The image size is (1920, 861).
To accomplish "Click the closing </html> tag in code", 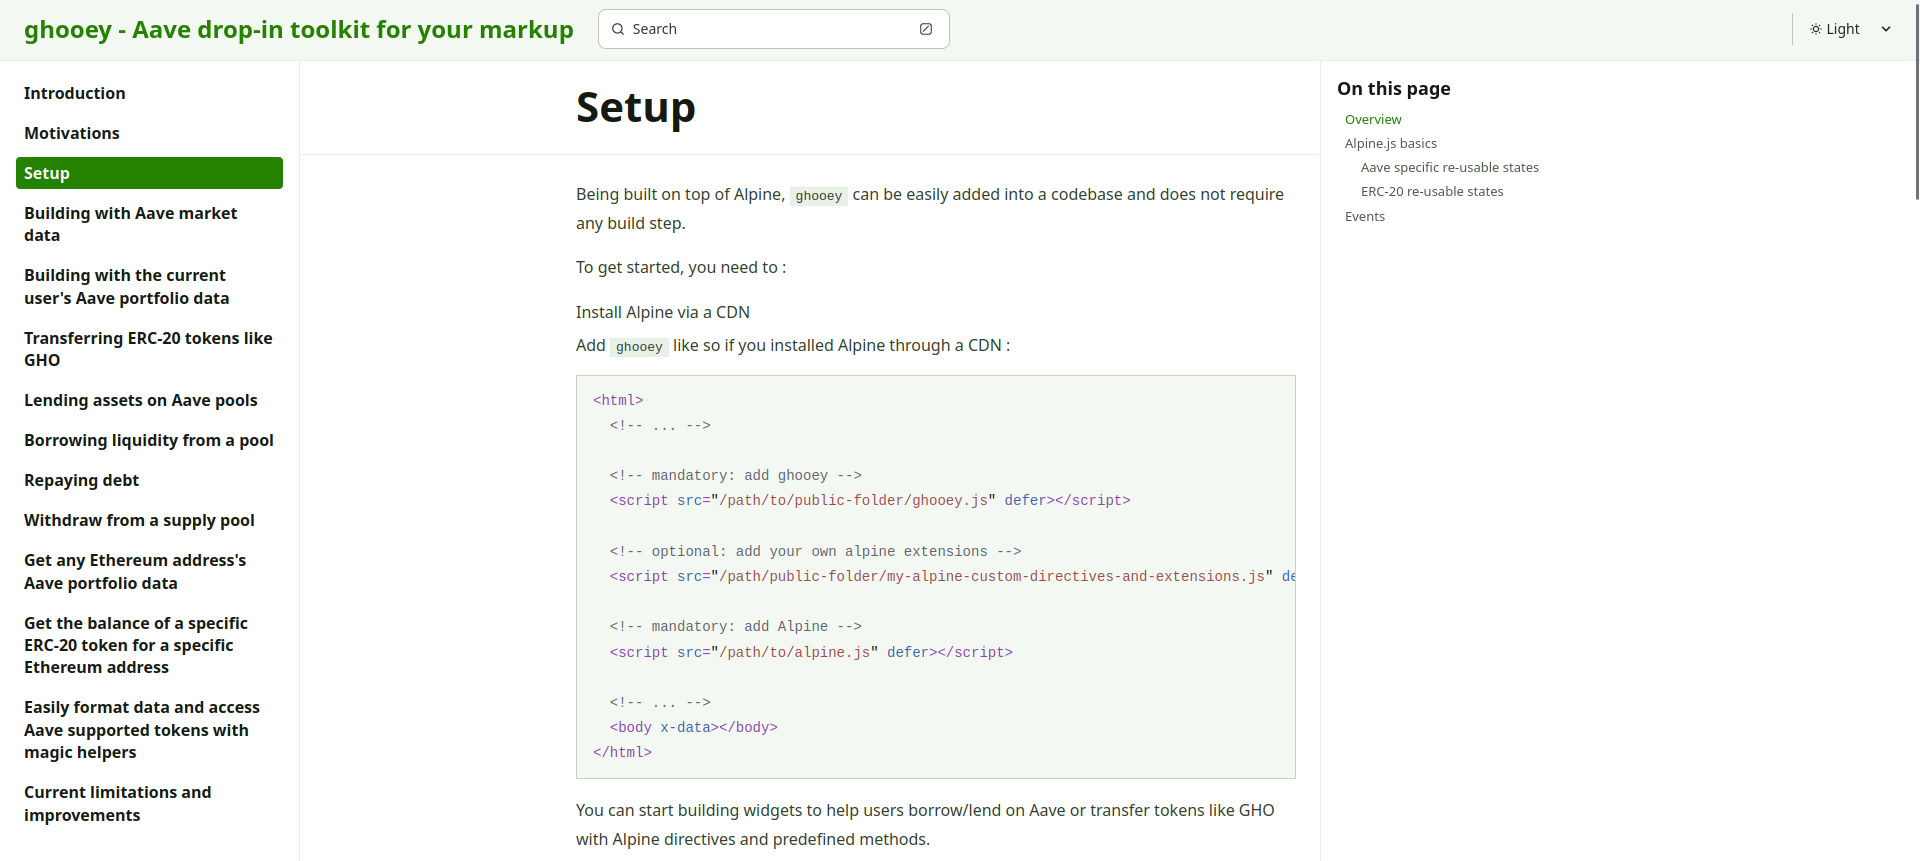I will point(622,752).
